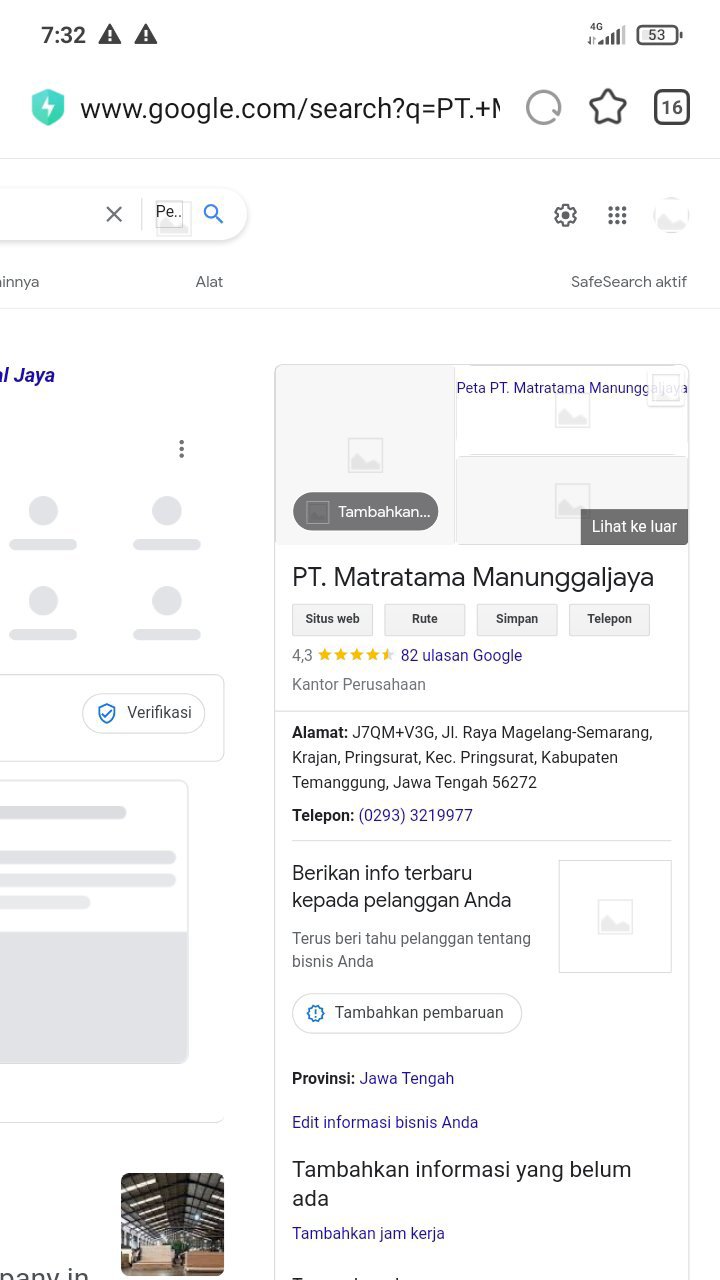720x1280 pixels.
Task: Tap the browser security shield icon
Action: point(48,108)
